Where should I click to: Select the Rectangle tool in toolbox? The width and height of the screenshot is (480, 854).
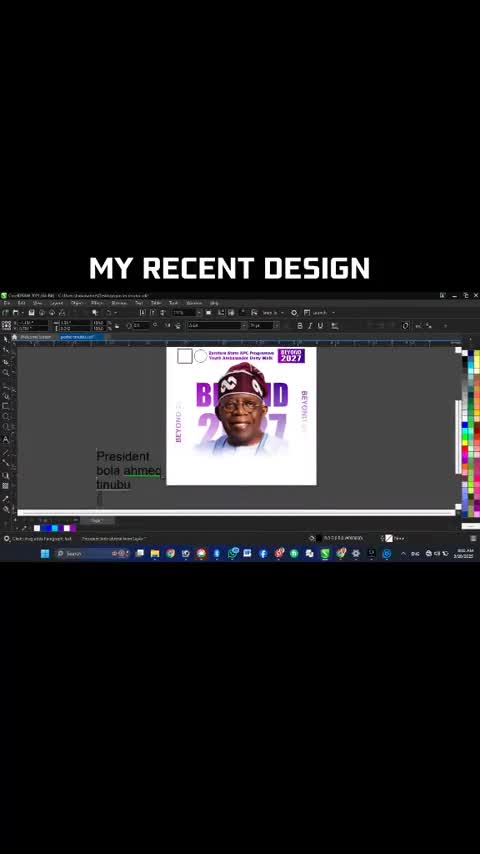coord(6,406)
